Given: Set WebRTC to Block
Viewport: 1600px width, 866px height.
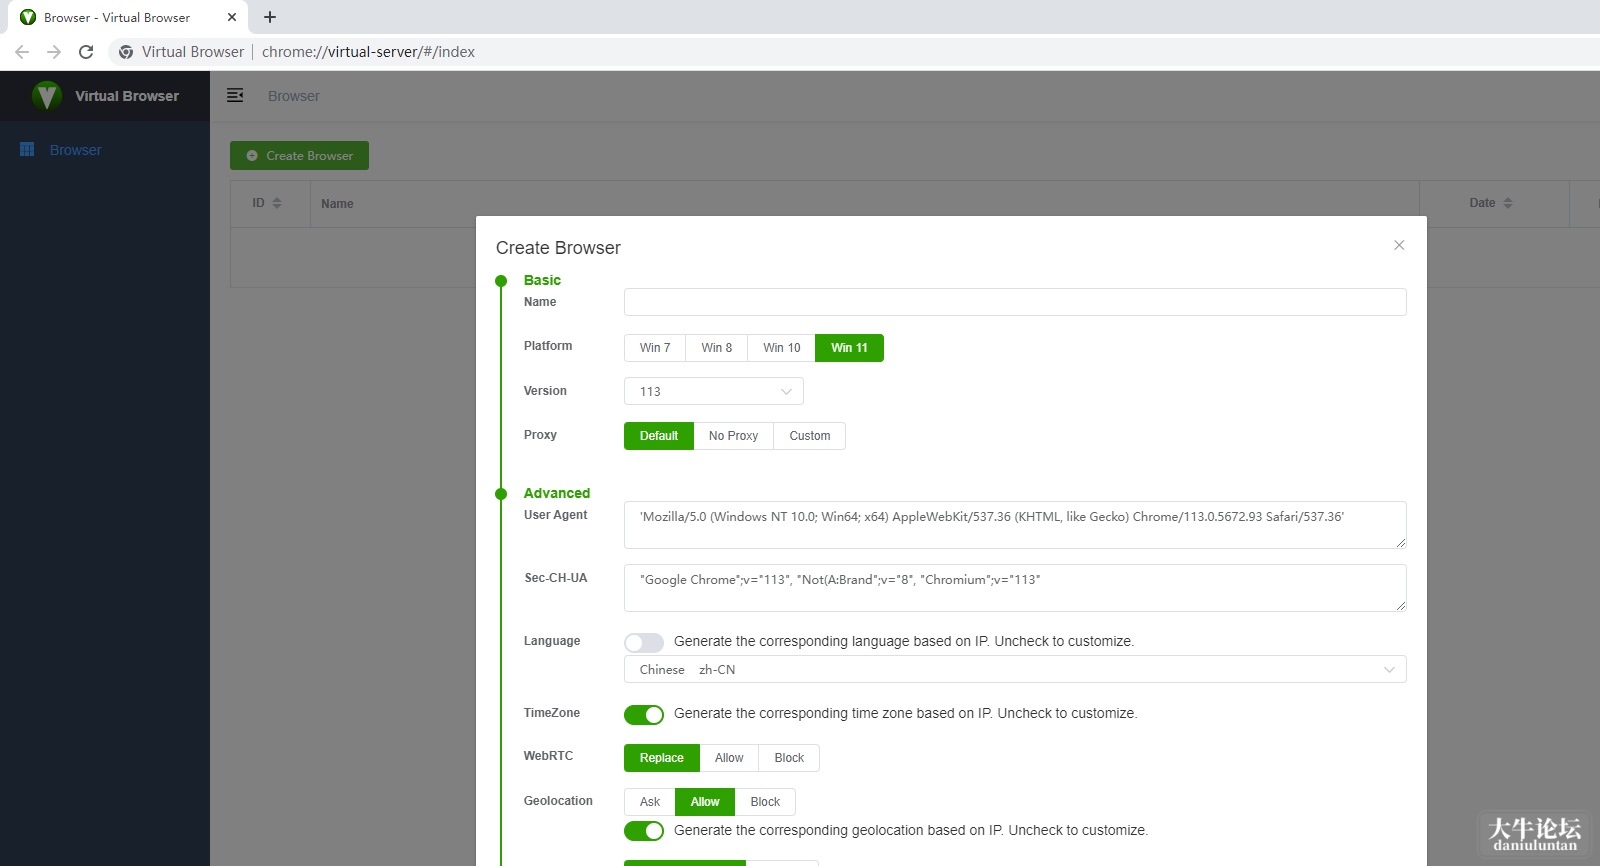Looking at the screenshot, I should pyautogui.click(x=789, y=758).
